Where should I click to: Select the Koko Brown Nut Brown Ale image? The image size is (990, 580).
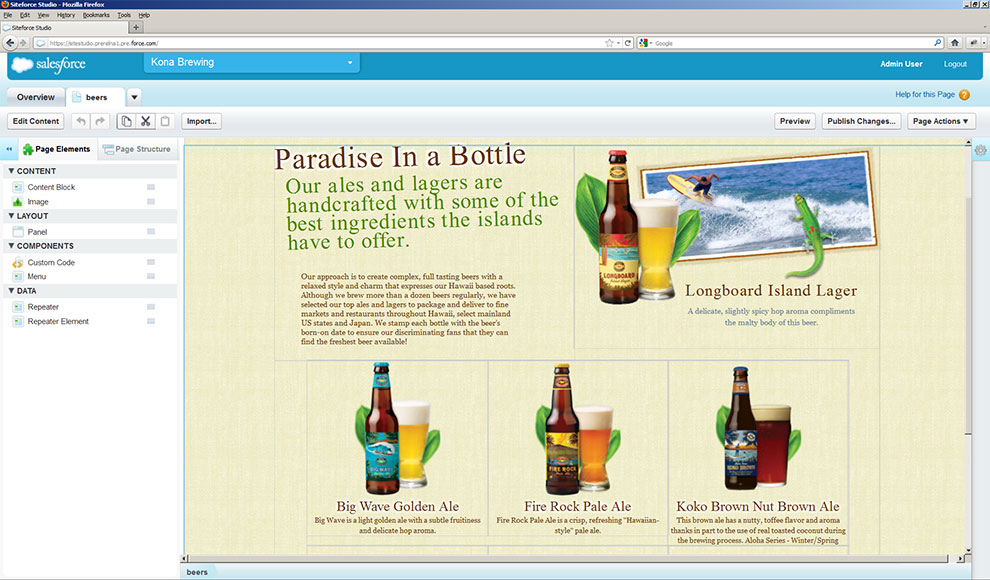click(758, 428)
